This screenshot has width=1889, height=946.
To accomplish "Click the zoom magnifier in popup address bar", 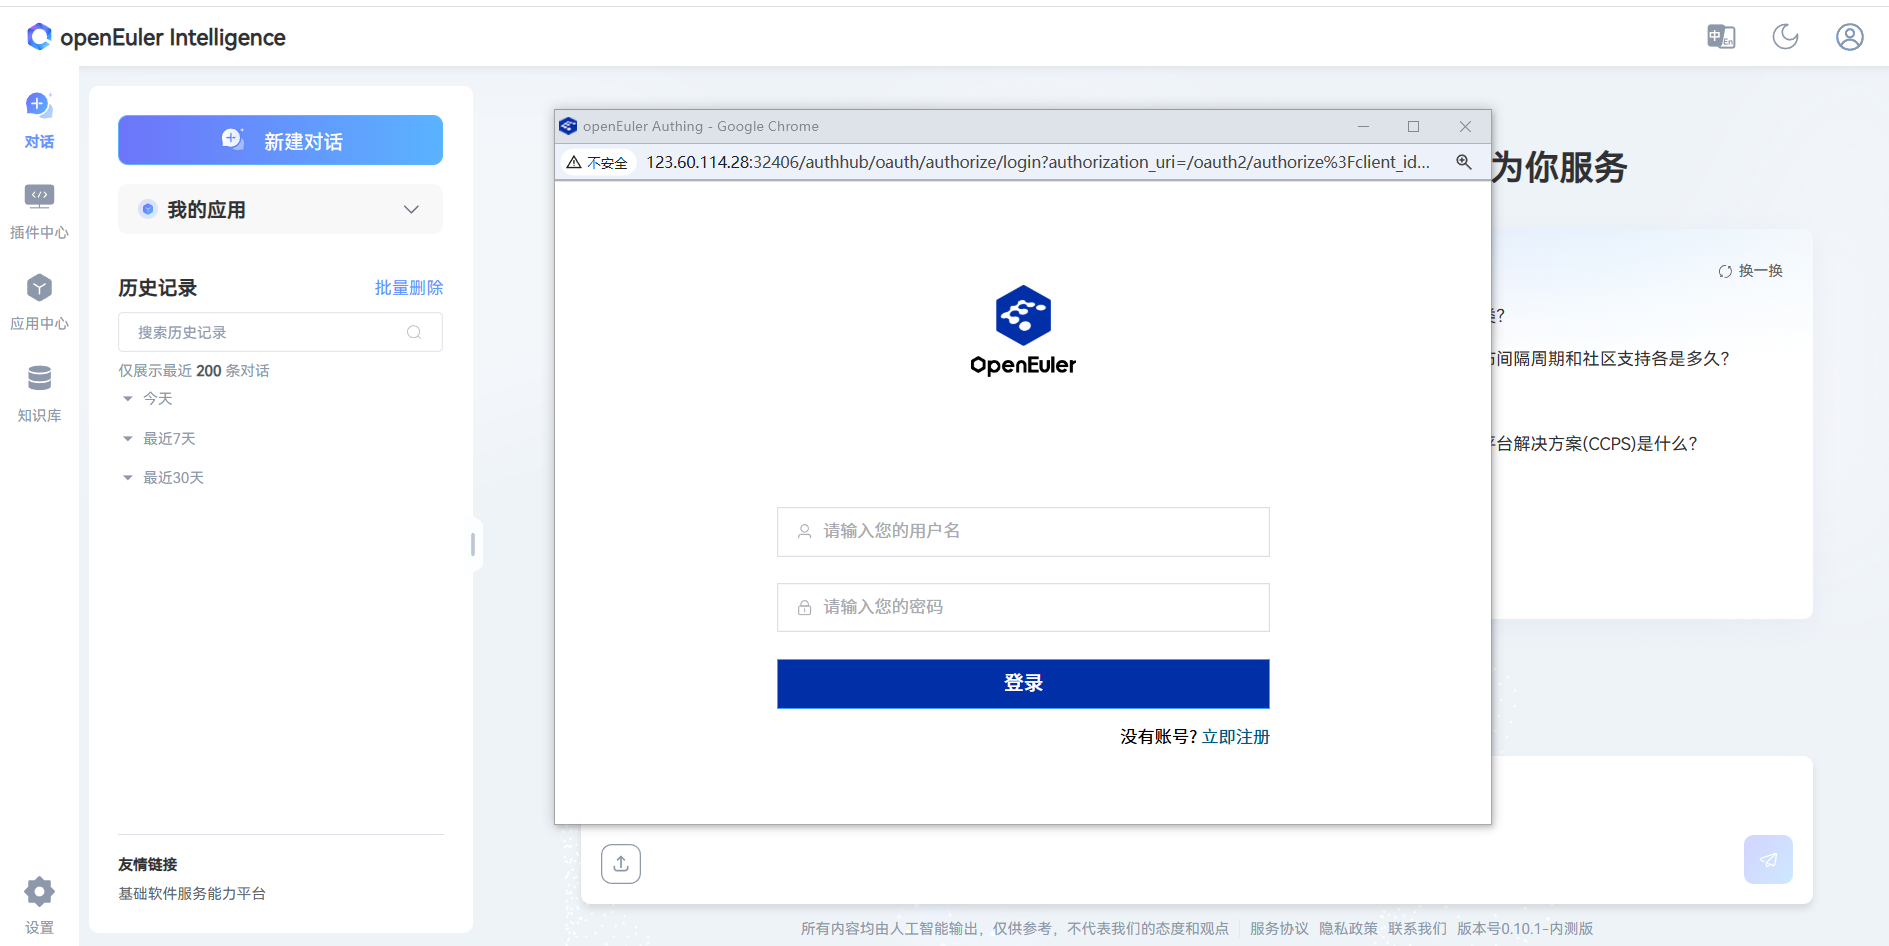I will [x=1463, y=162].
